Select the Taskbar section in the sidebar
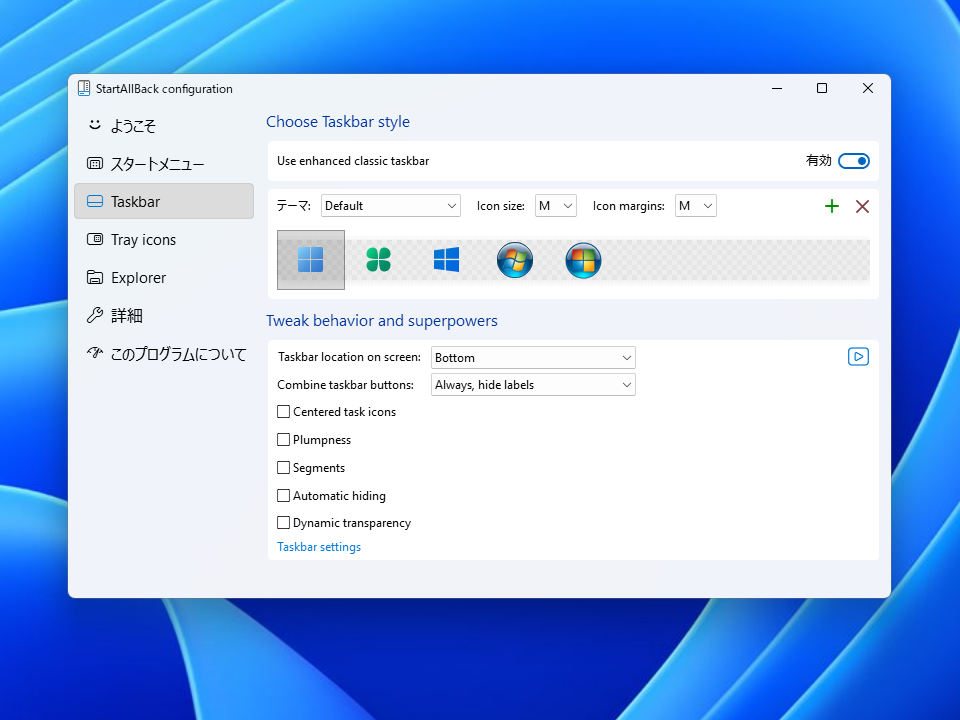This screenshot has width=960, height=720. click(164, 201)
